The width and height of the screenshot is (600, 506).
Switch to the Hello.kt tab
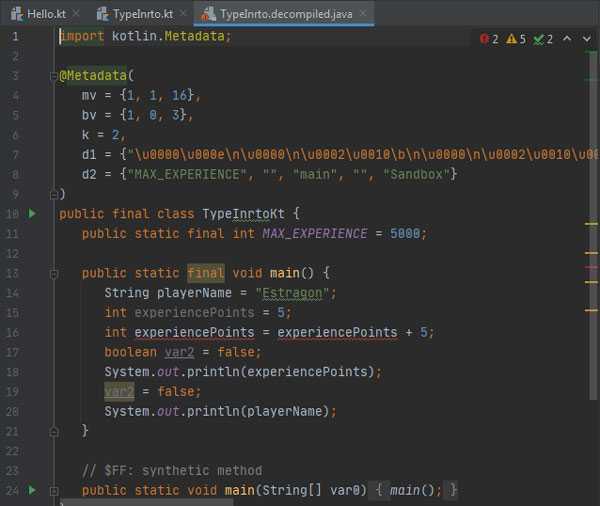tap(46, 14)
